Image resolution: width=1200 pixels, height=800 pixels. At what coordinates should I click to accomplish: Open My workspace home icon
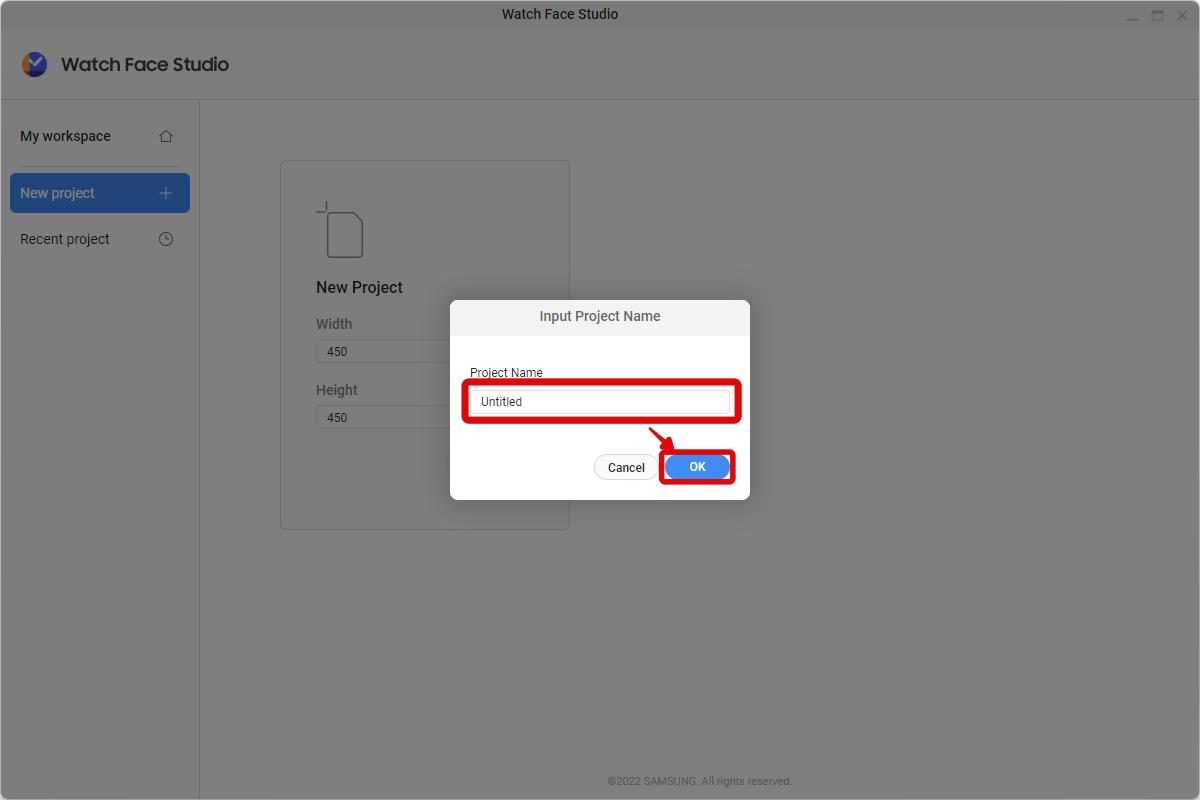(x=166, y=136)
